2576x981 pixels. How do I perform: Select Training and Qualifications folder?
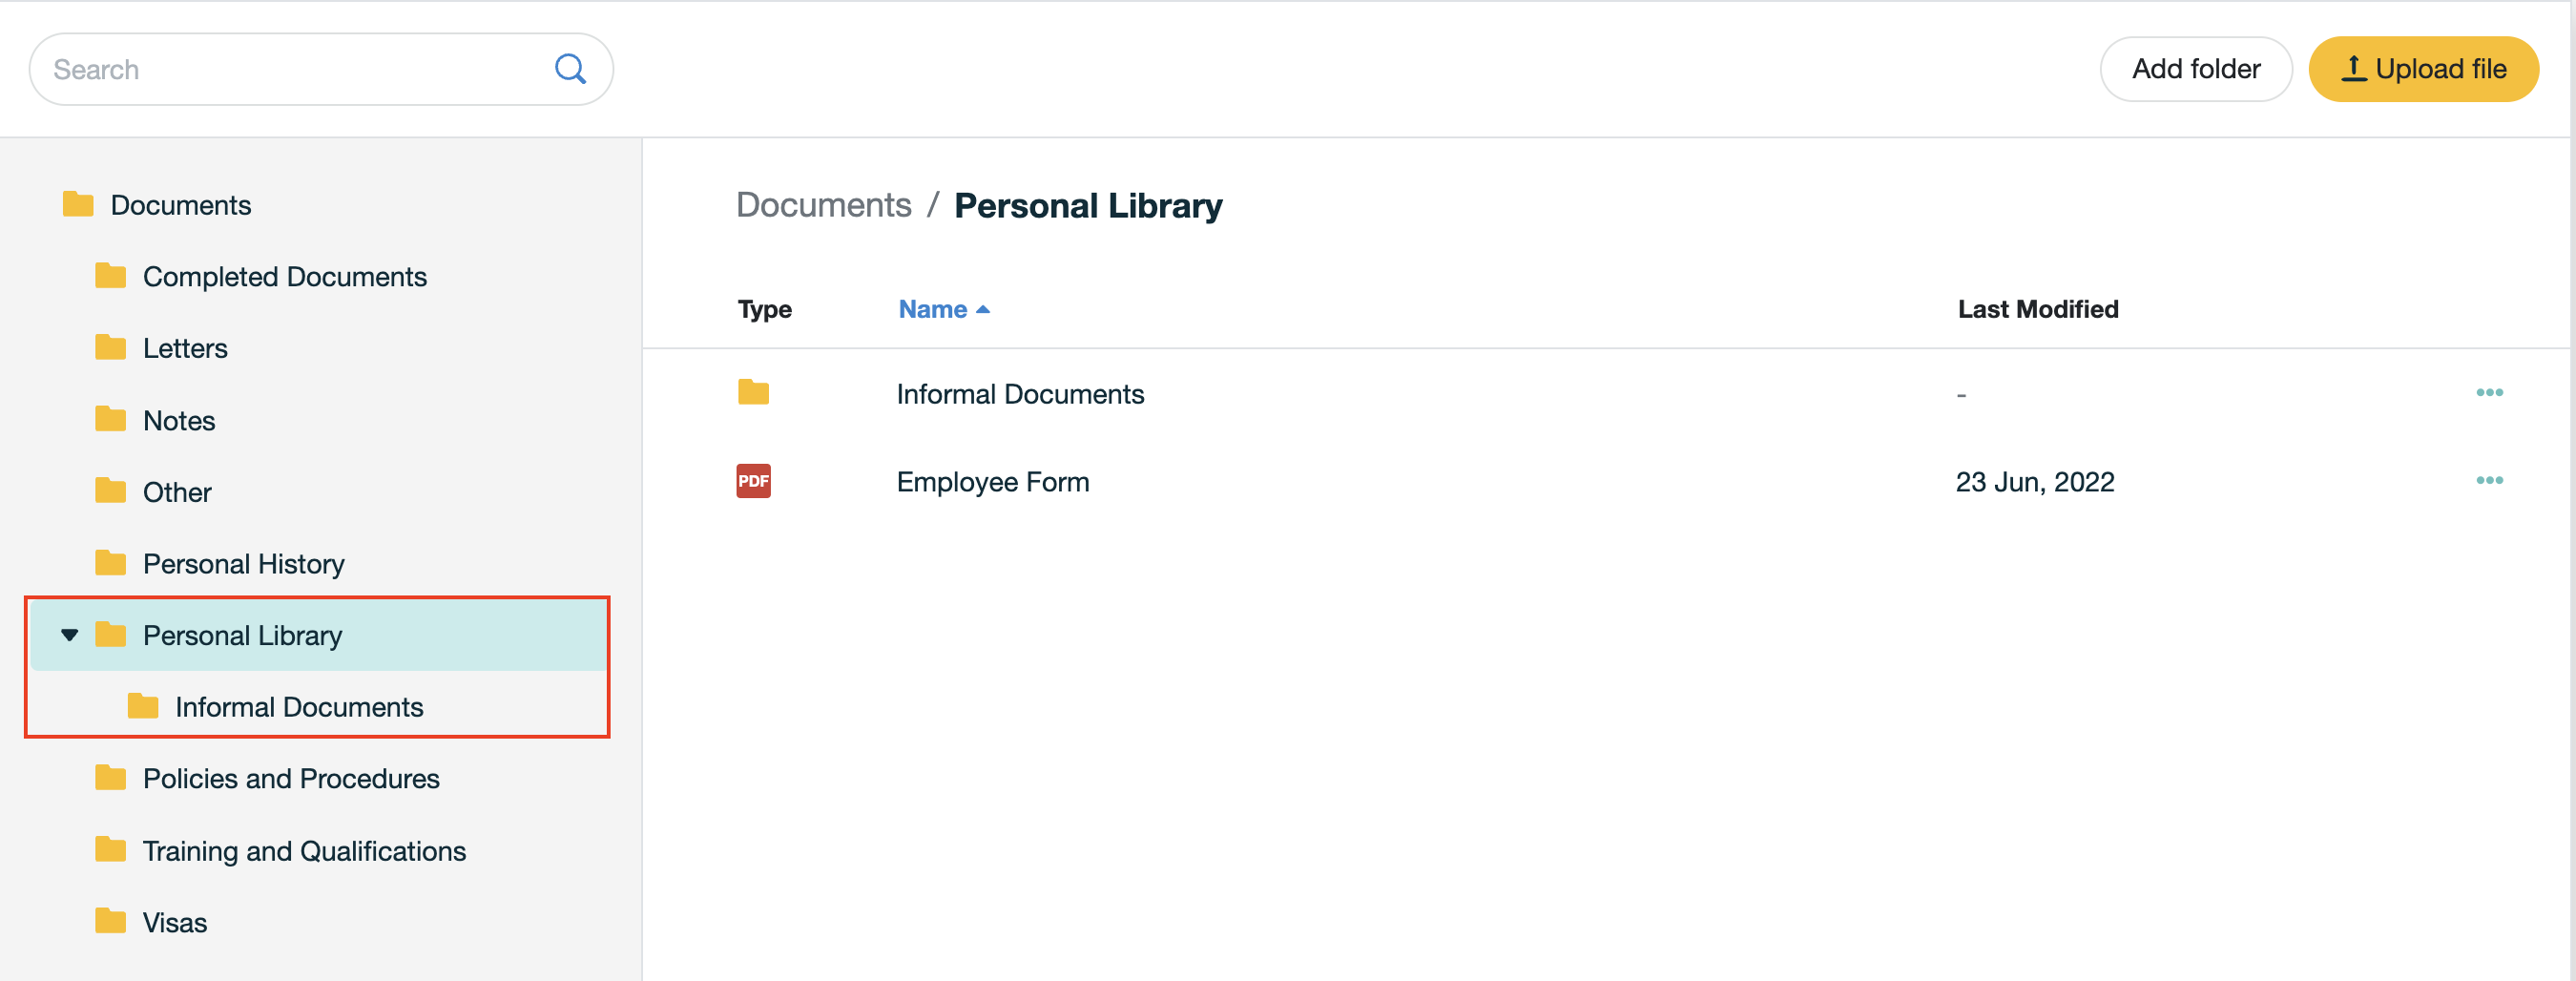(x=304, y=851)
